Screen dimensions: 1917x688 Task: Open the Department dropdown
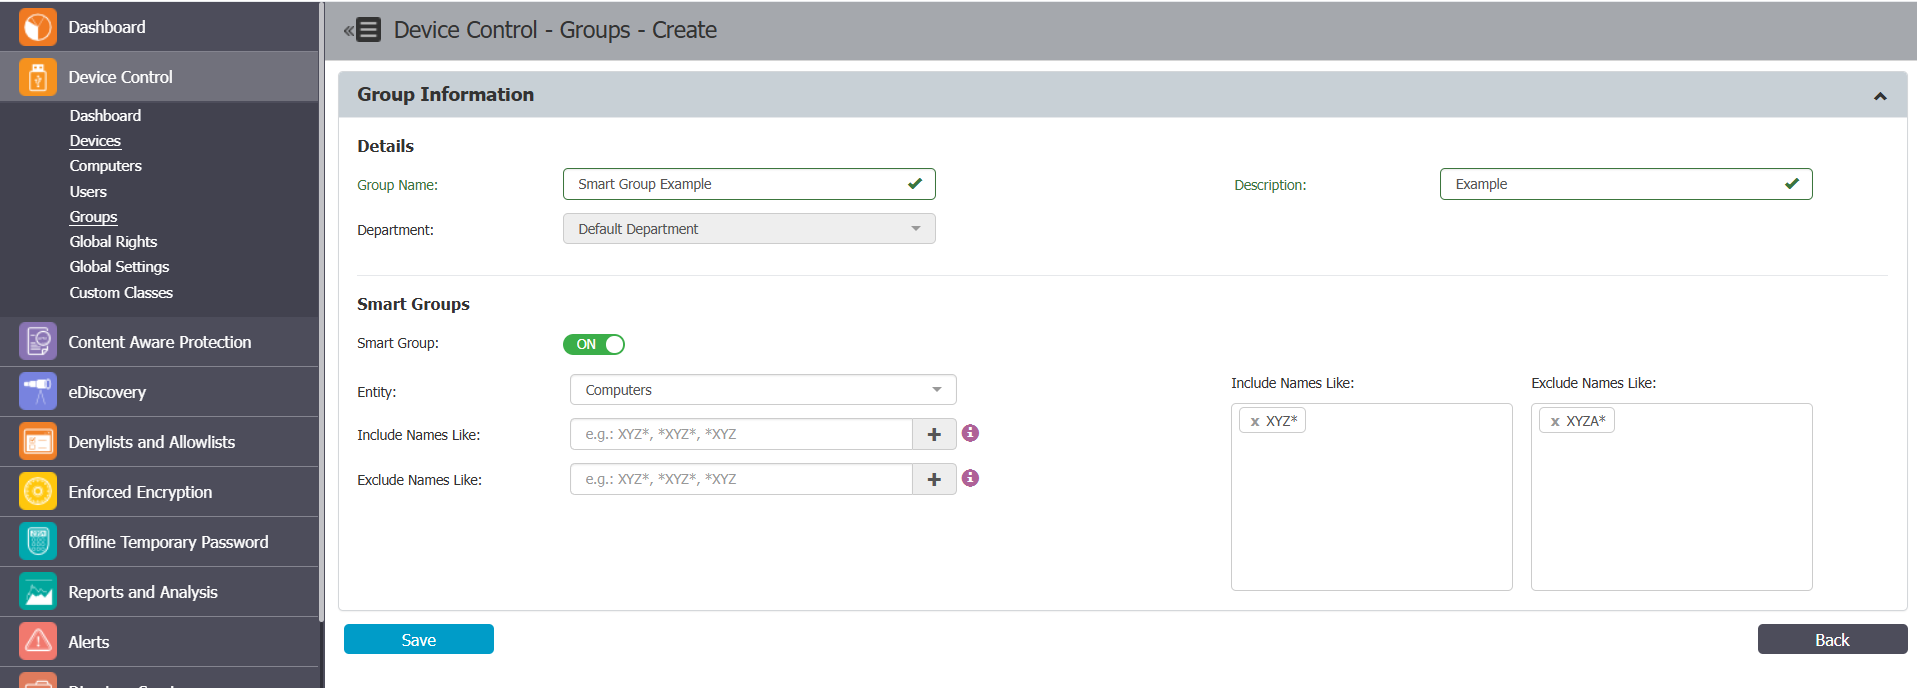tap(749, 229)
